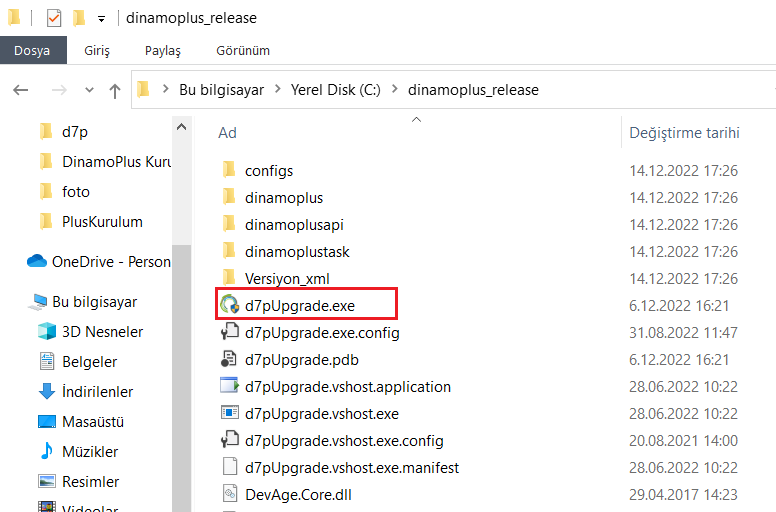
Task: Select the DinamoPlus Kuru folder in the navigation pane
Action: (116, 162)
